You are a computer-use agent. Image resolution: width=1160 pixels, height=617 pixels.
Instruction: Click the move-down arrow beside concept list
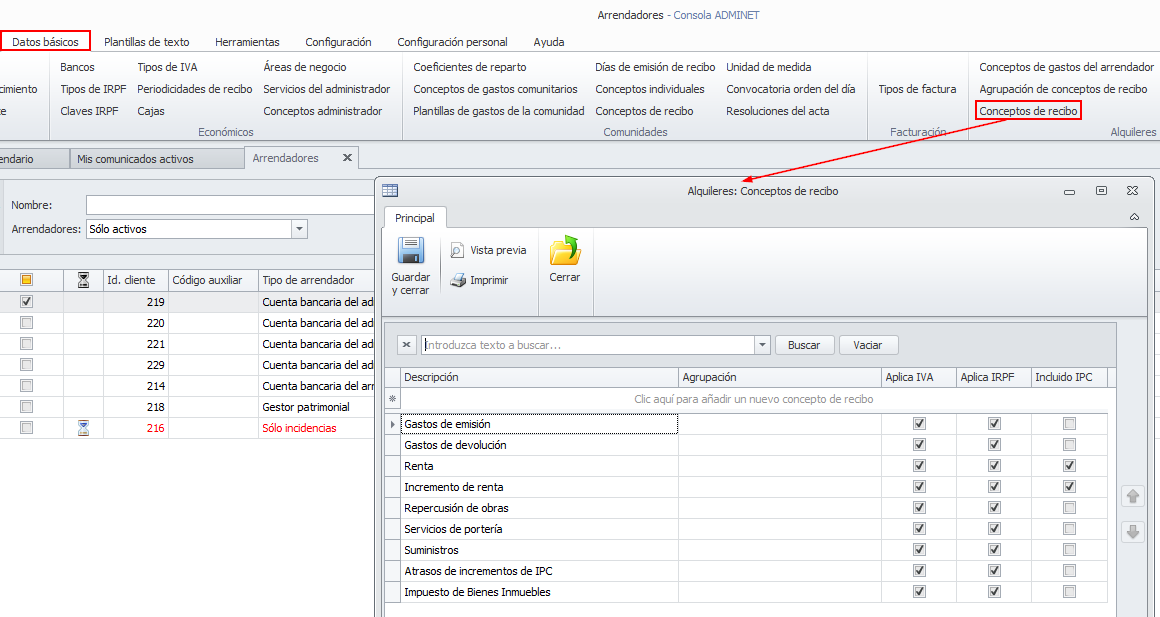click(1133, 531)
